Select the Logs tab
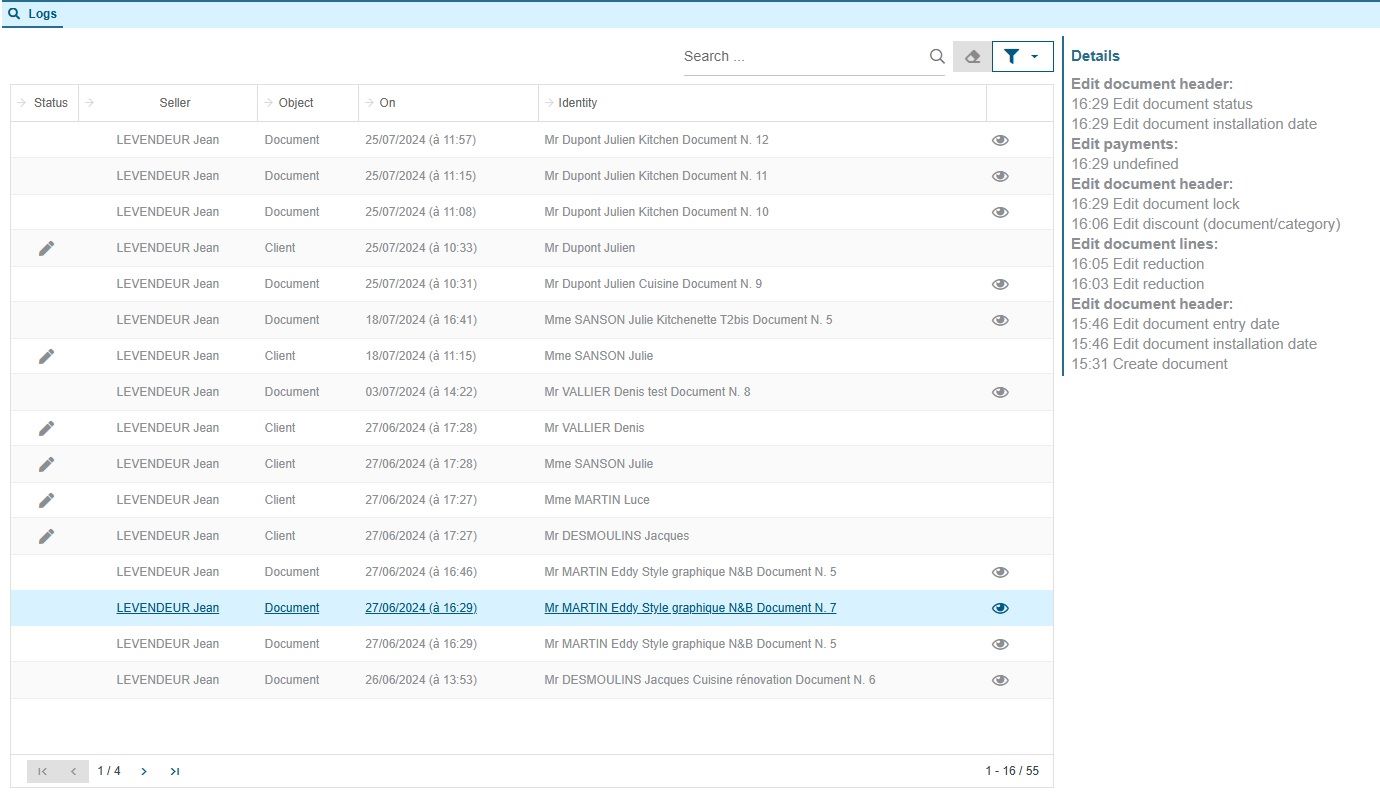1380x795 pixels. 33,14
